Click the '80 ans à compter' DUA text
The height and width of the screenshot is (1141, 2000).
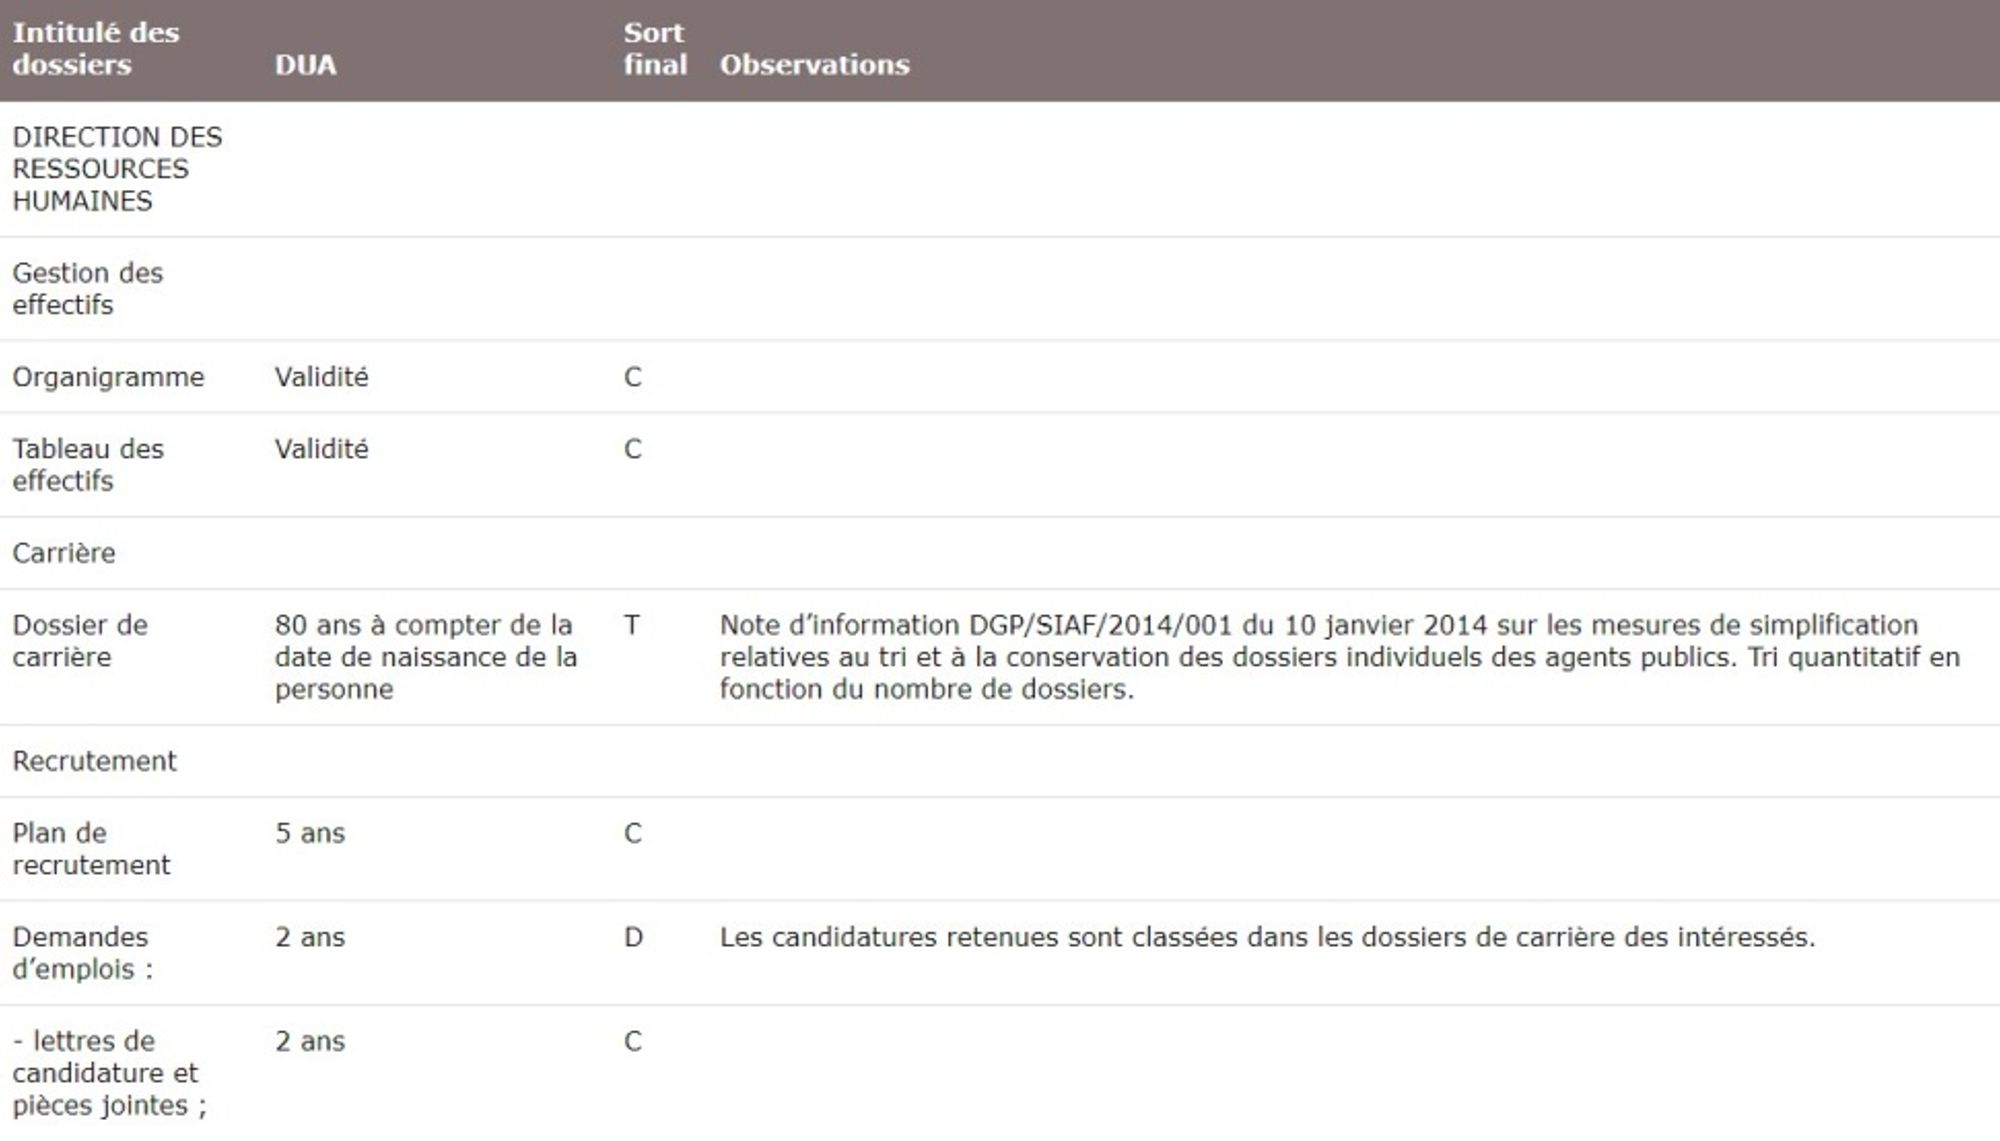pyautogui.click(x=425, y=657)
